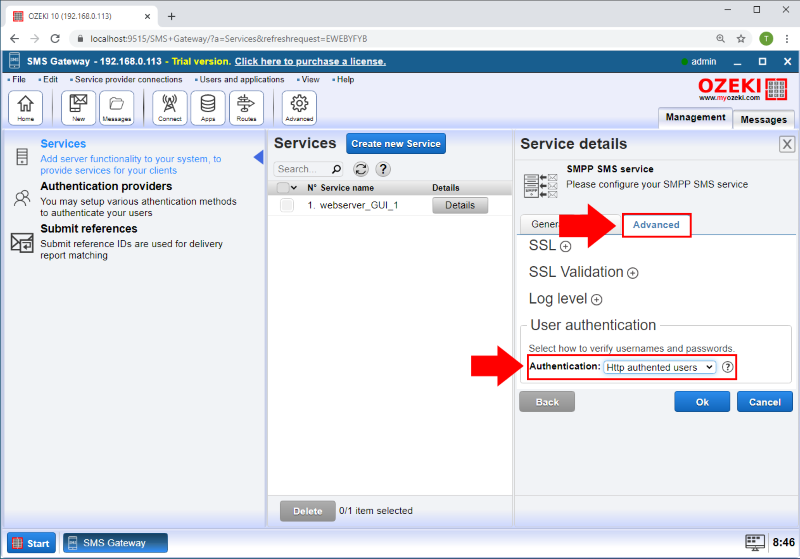Click the Cancel button

tap(764, 402)
